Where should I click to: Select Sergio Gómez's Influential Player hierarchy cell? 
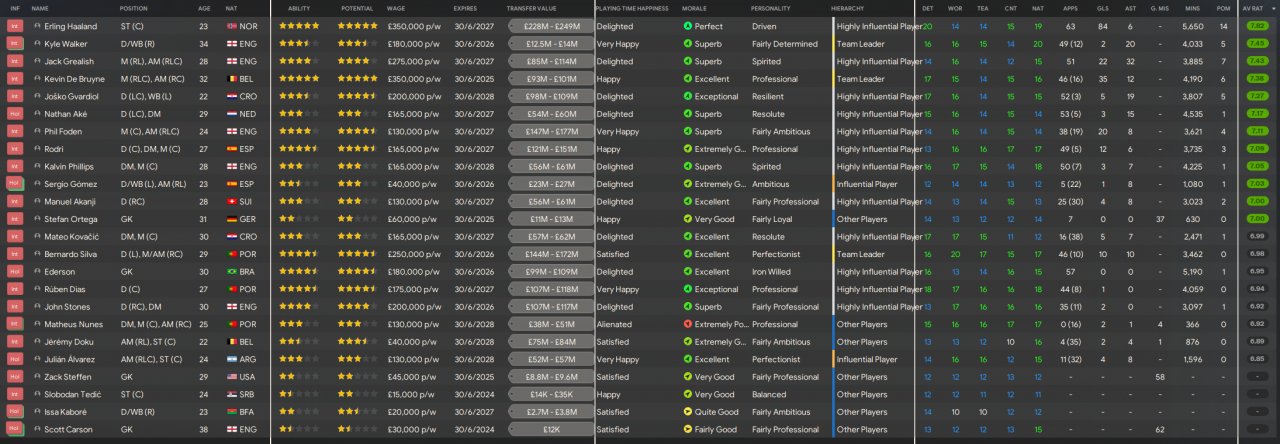[867, 184]
